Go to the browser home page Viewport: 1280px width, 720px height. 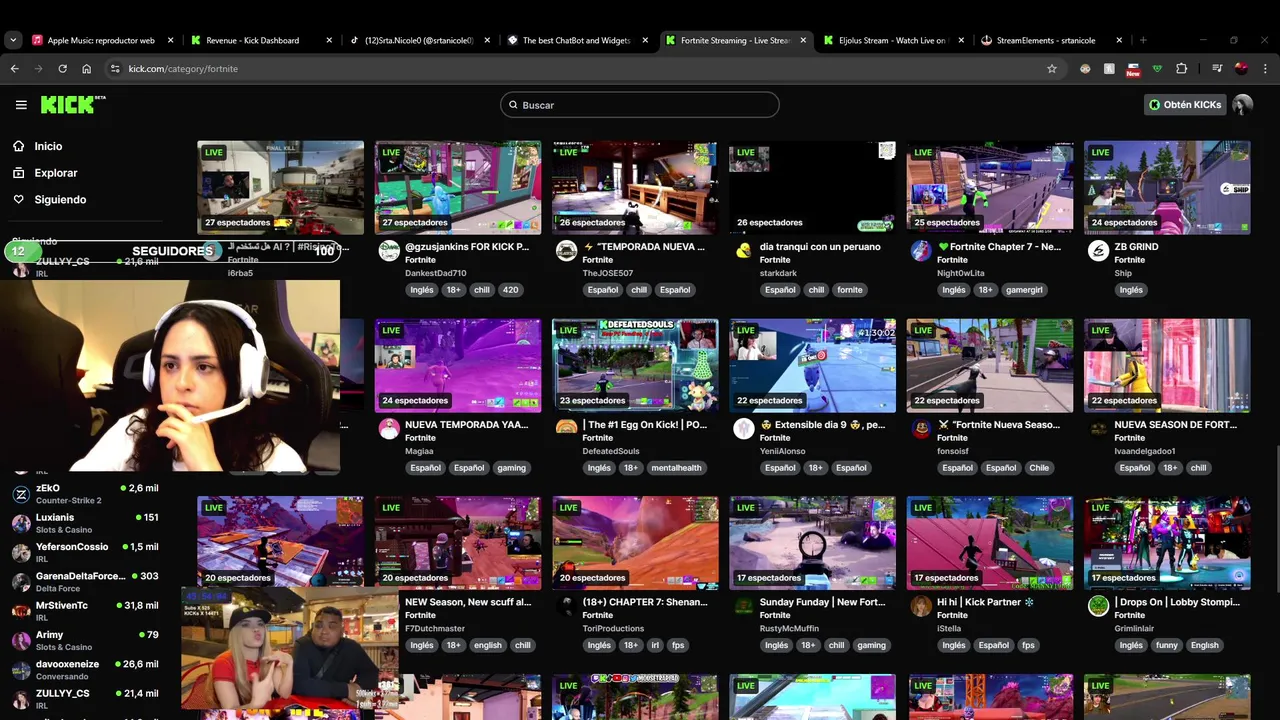(x=87, y=69)
